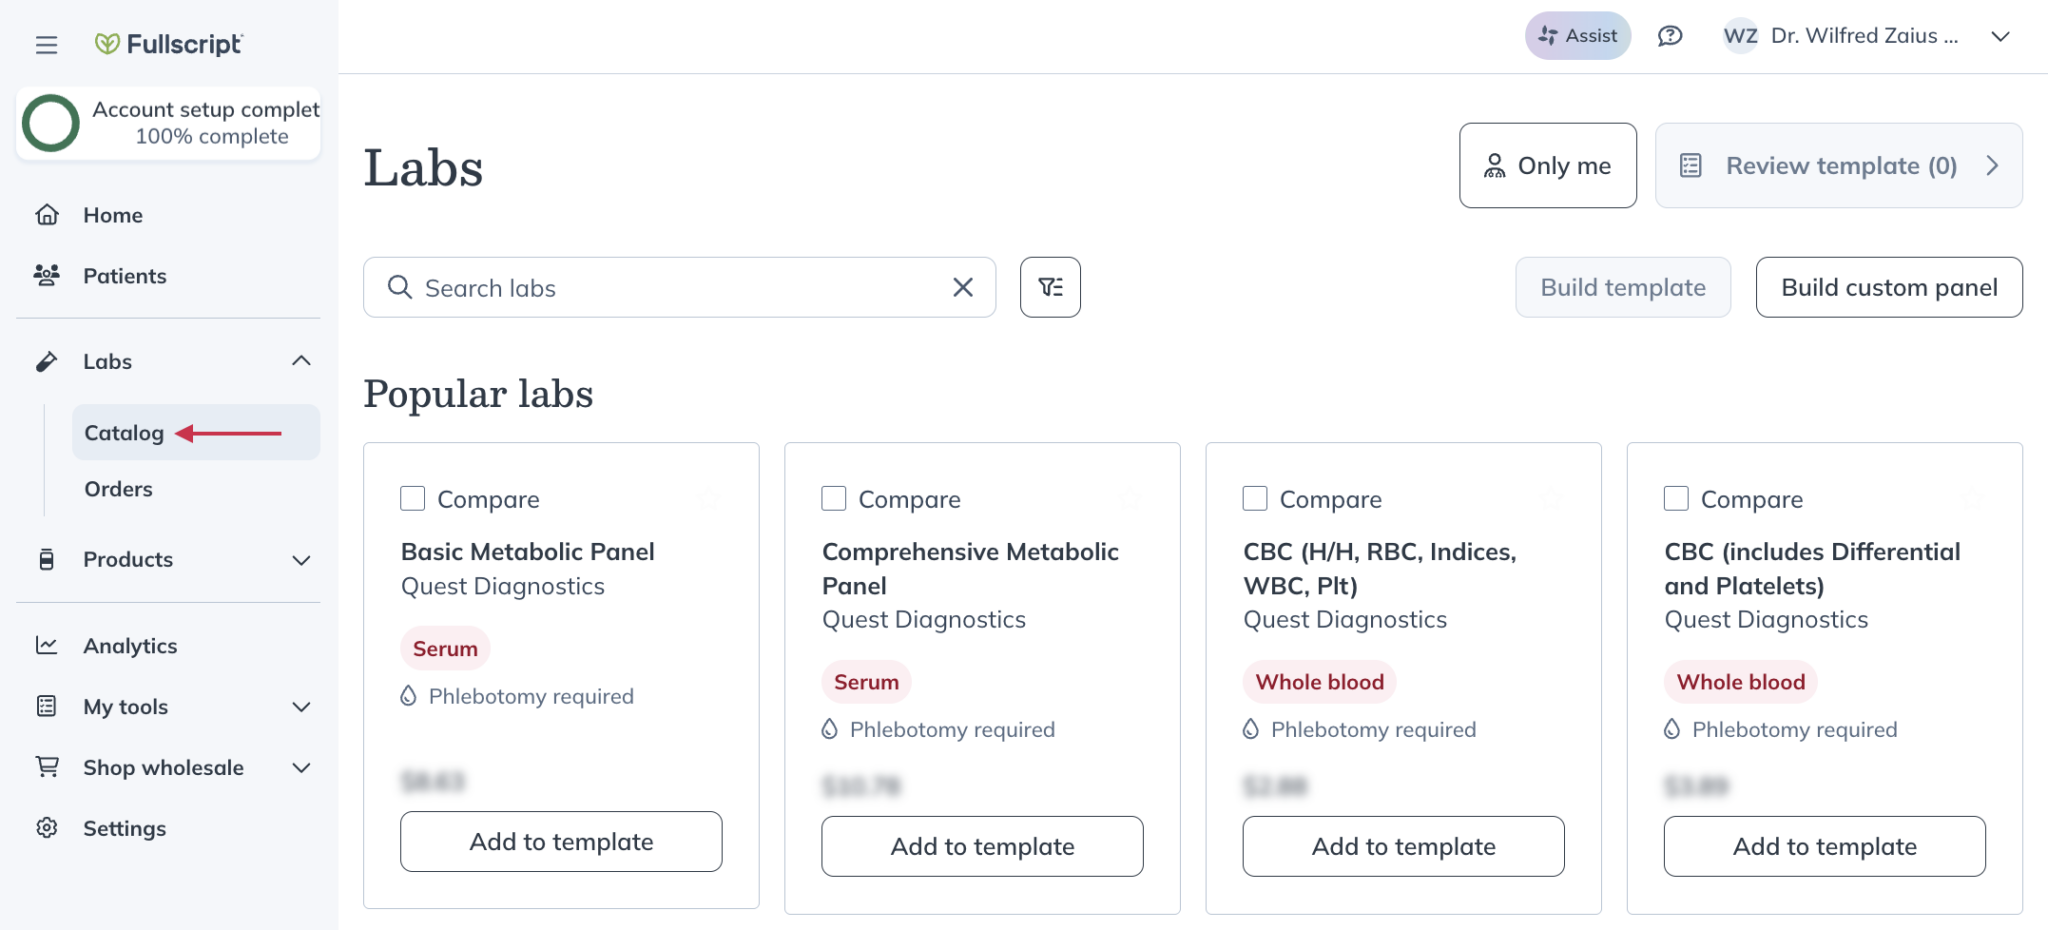Image resolution: width=2048 pixels, height=930 pixels.
Task: Open Analytics chart item
Action: (130, 646)
